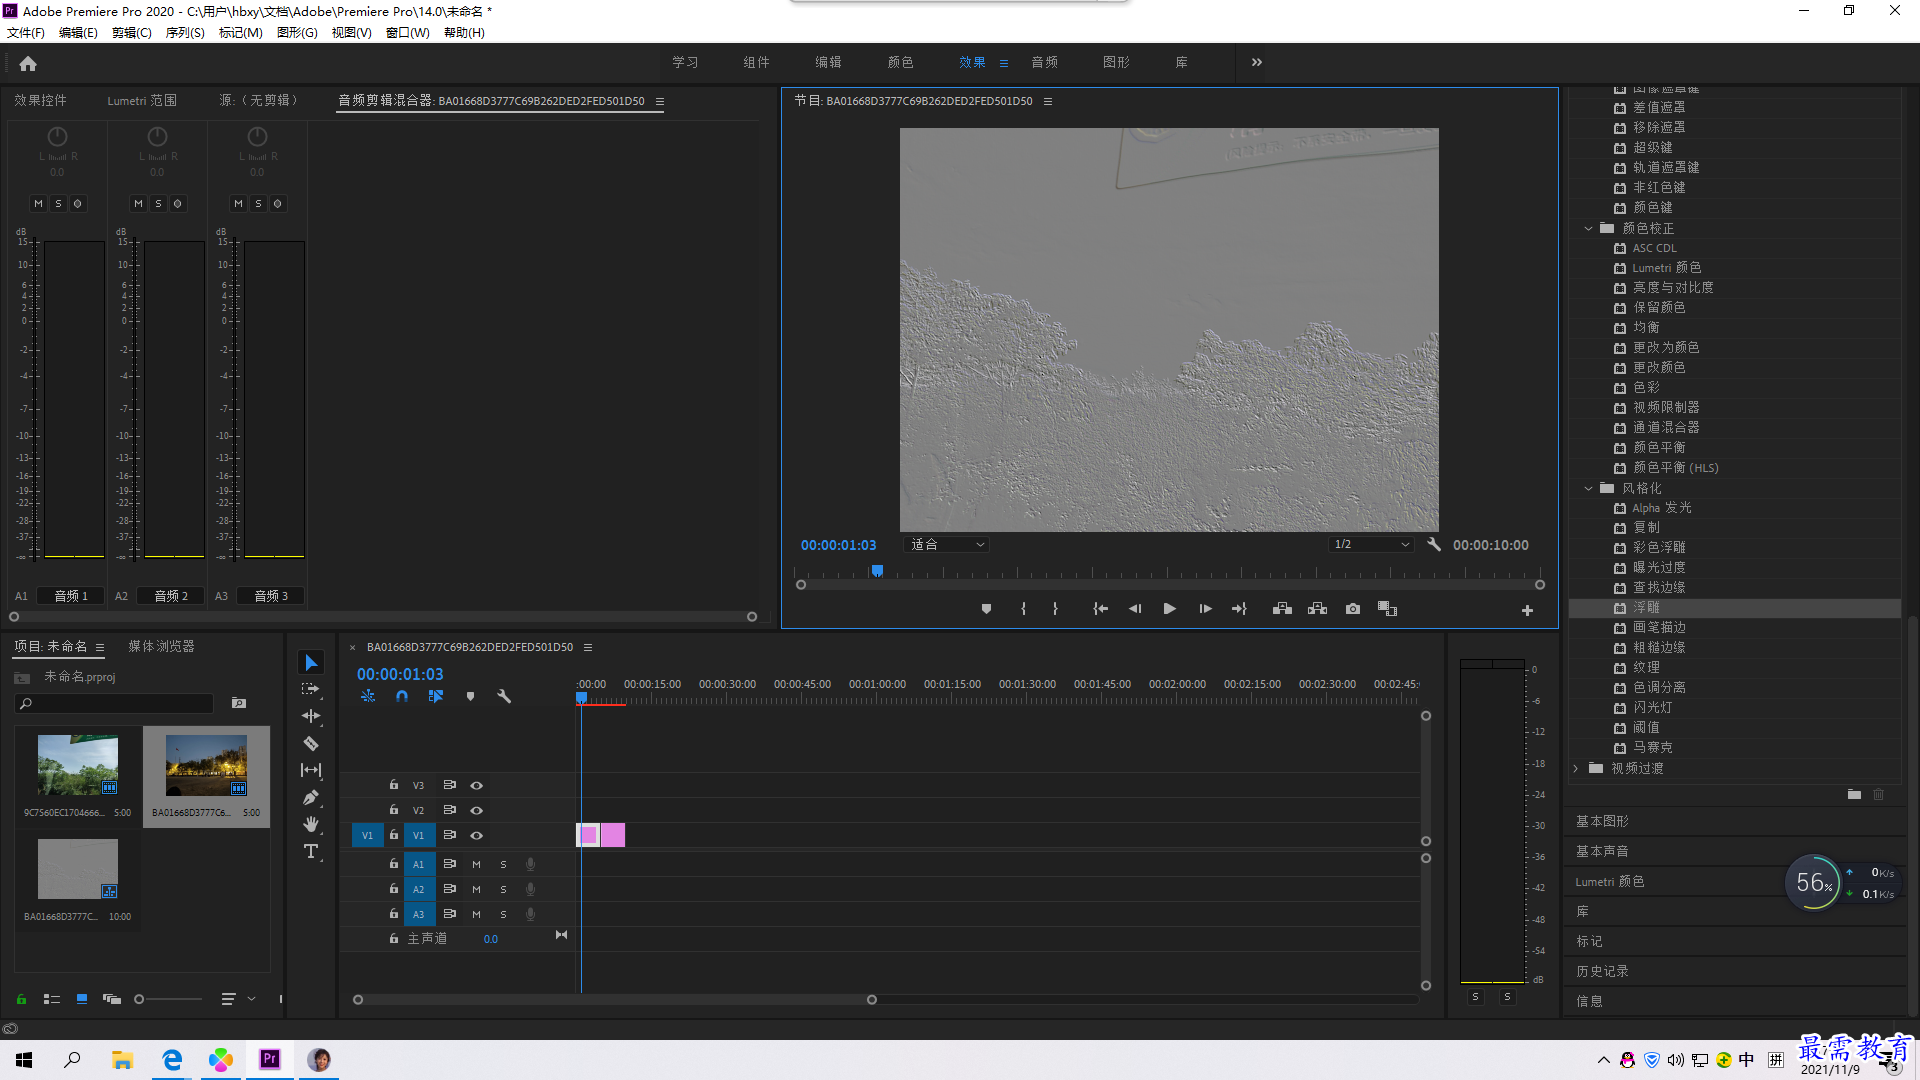The height and width of the screenshot is (1080, 1920).
Task: Click the New Bin icon in project panel
Action: click(x=239, y=703)
